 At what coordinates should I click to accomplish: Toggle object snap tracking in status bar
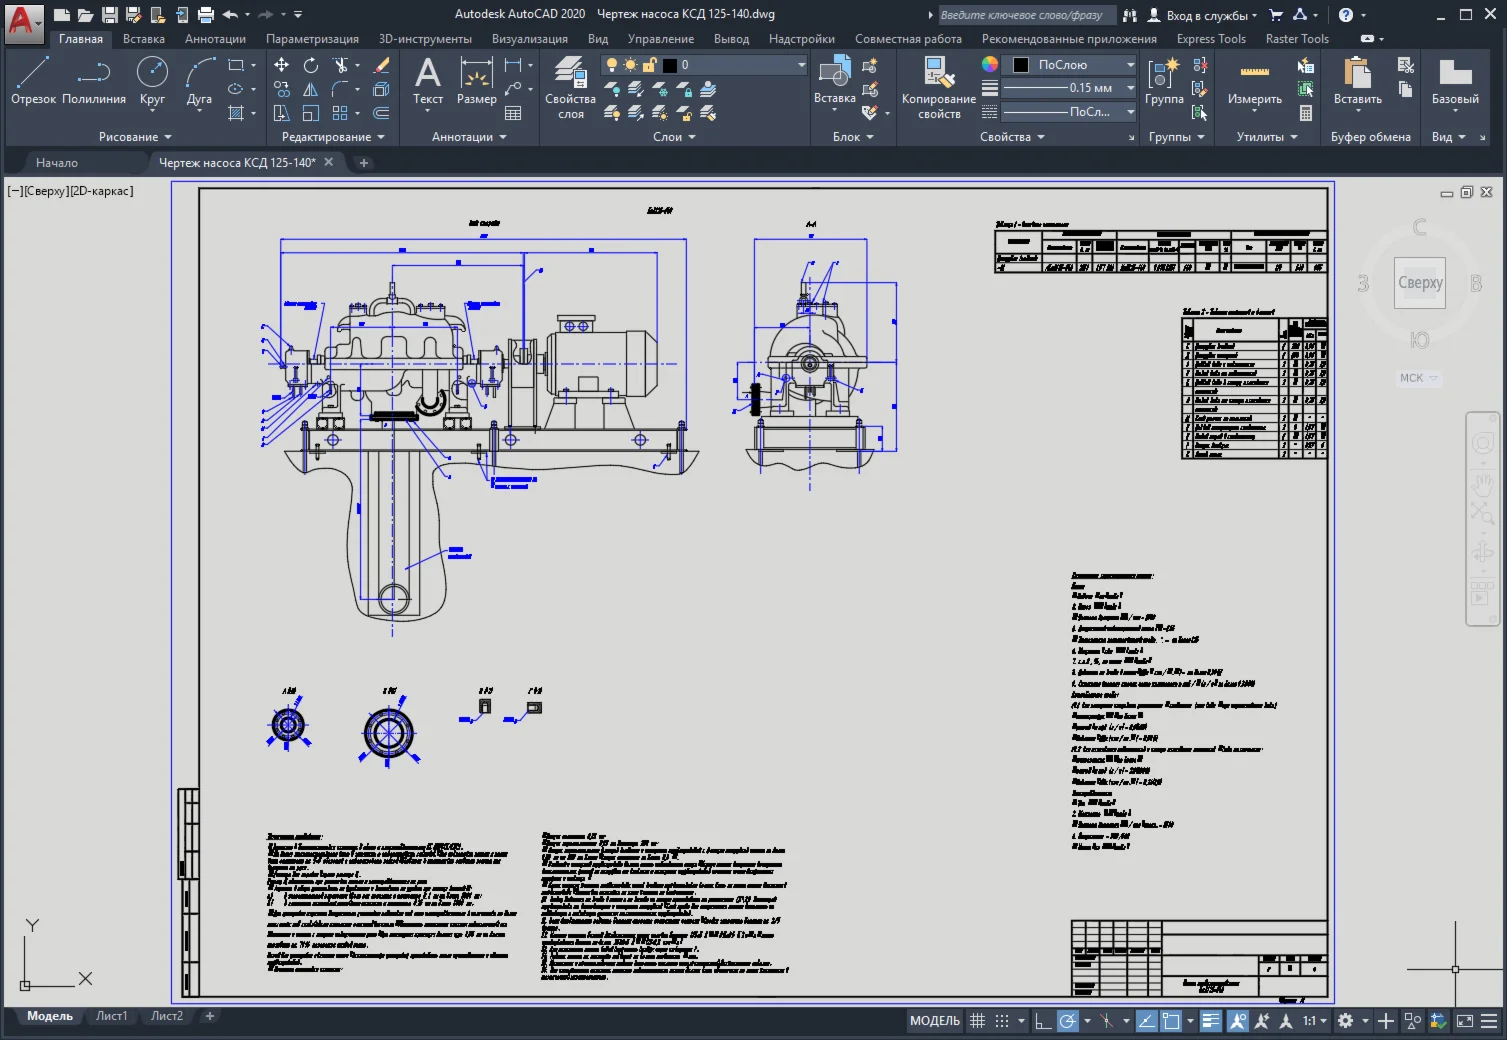1147,1021
